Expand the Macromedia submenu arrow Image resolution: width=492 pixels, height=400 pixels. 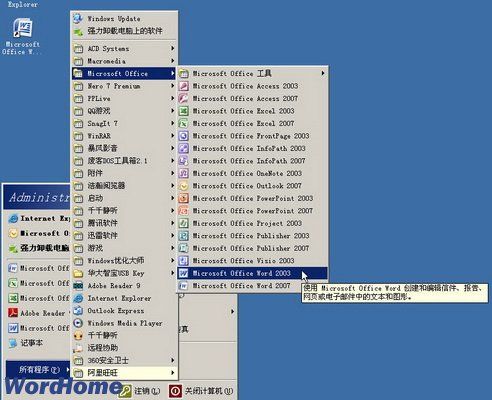pos(172,61)
